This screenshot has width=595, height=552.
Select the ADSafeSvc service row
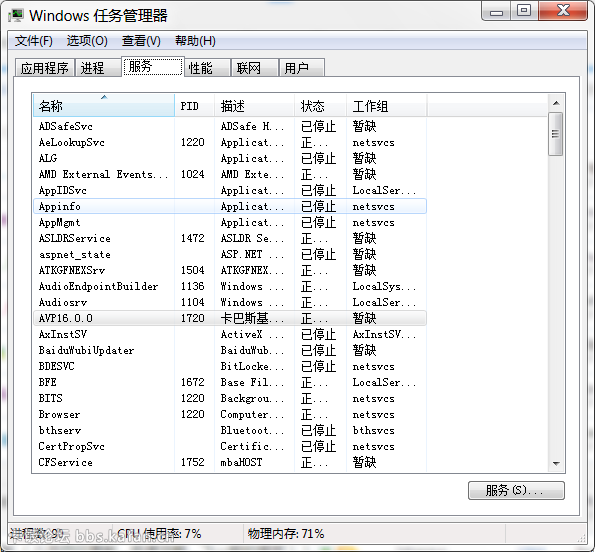pos(230,126)
